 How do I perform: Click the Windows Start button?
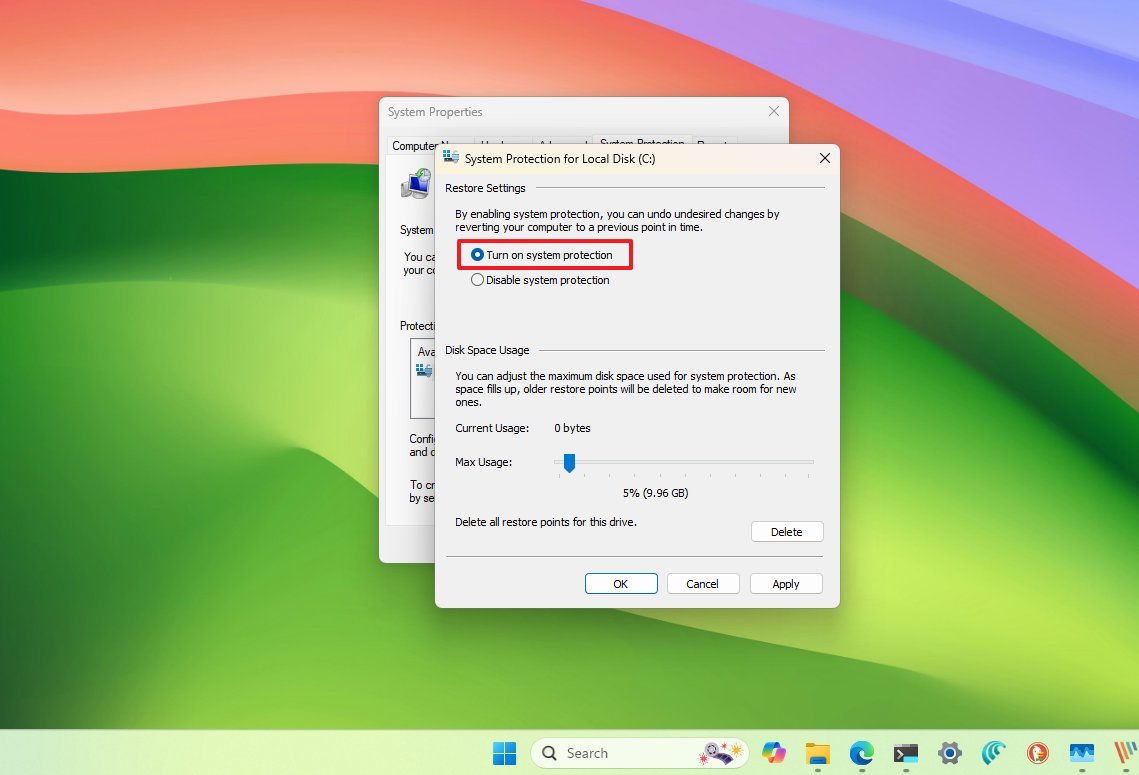(x=504, y=752)
